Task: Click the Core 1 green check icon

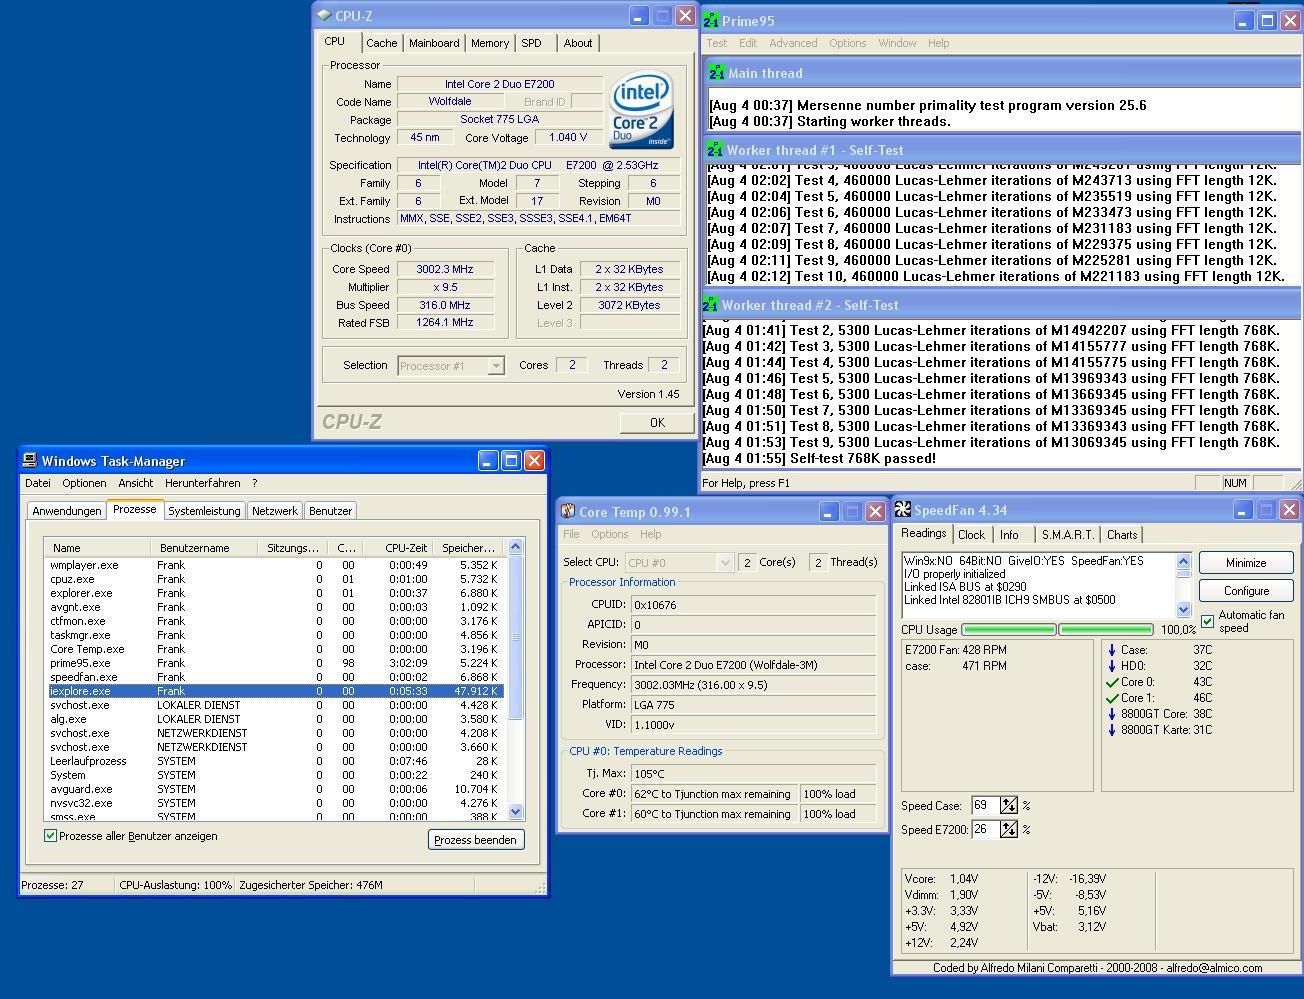Action: 1111,698
